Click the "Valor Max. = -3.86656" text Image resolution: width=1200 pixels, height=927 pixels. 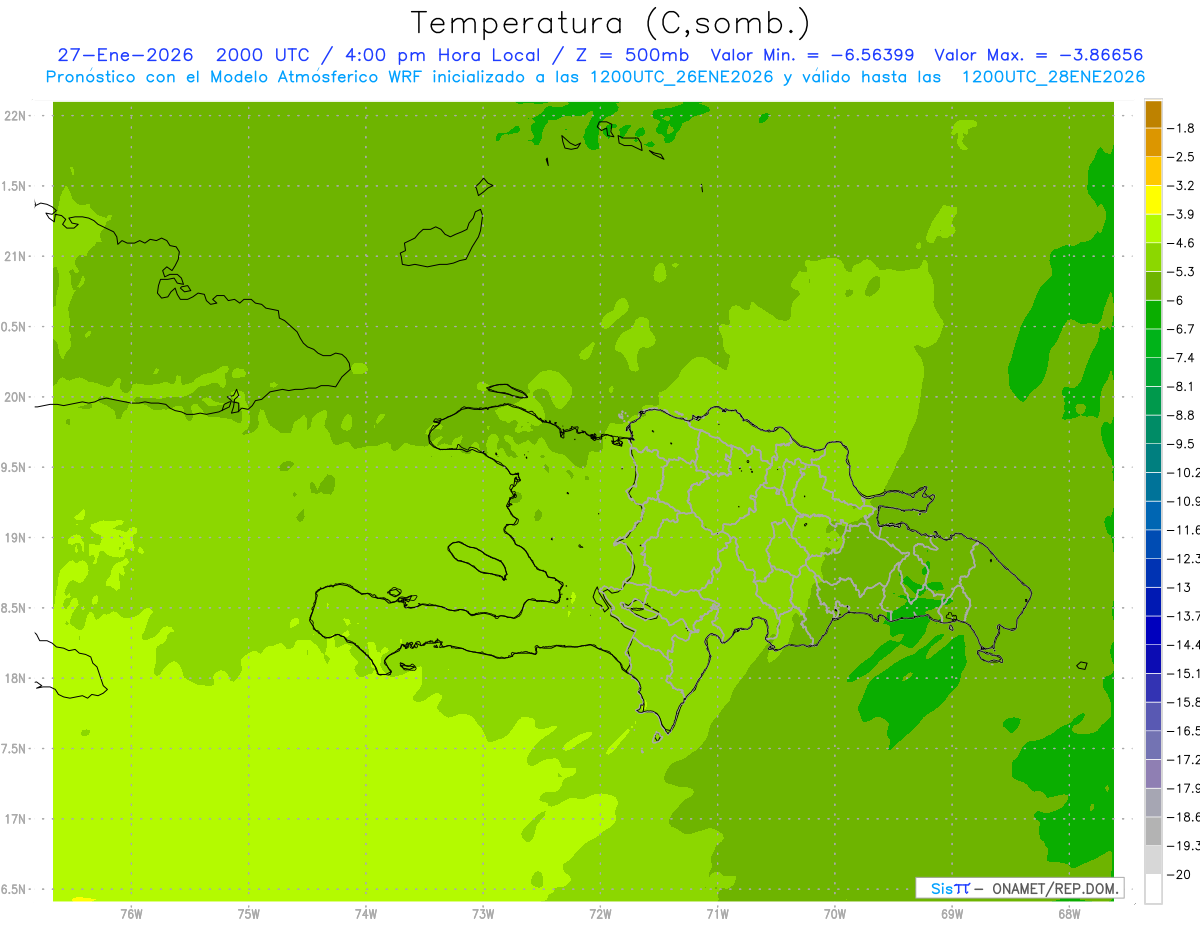[1038, 55]
